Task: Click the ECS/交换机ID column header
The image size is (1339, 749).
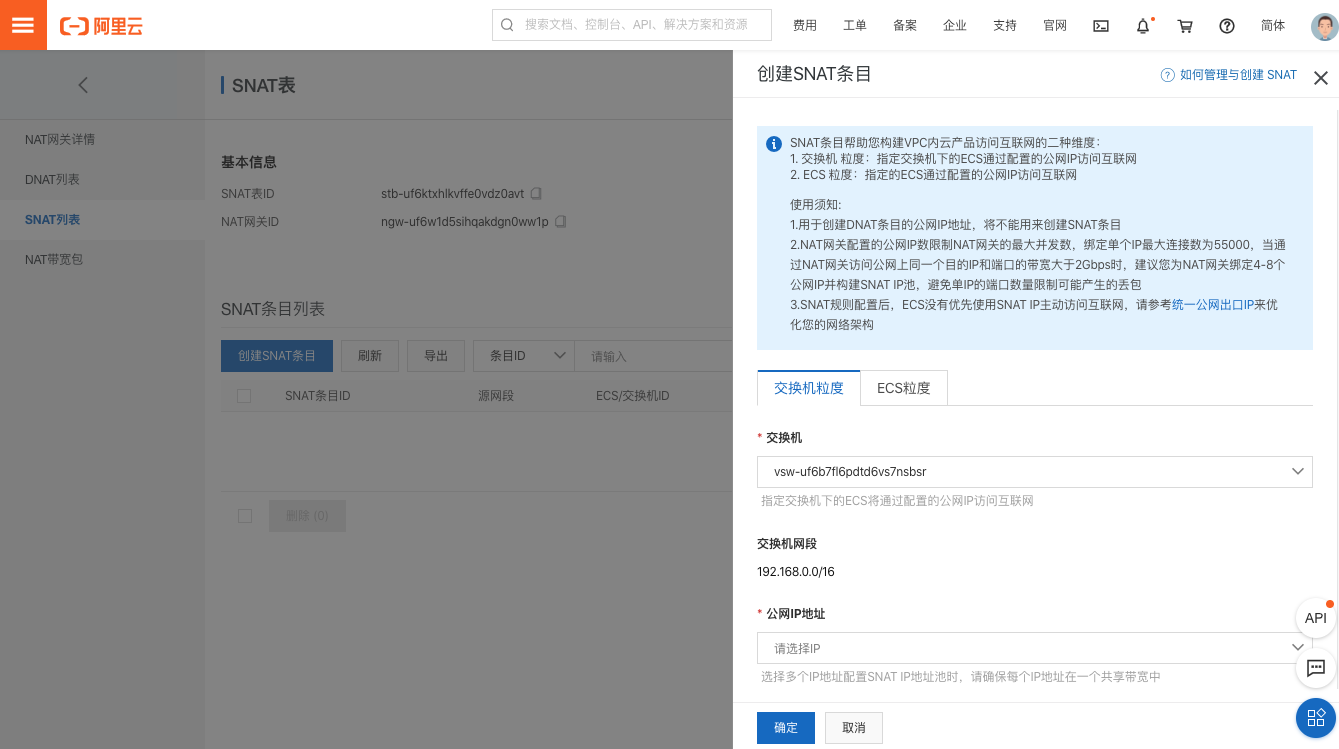Action: click(x=633, y=396)
